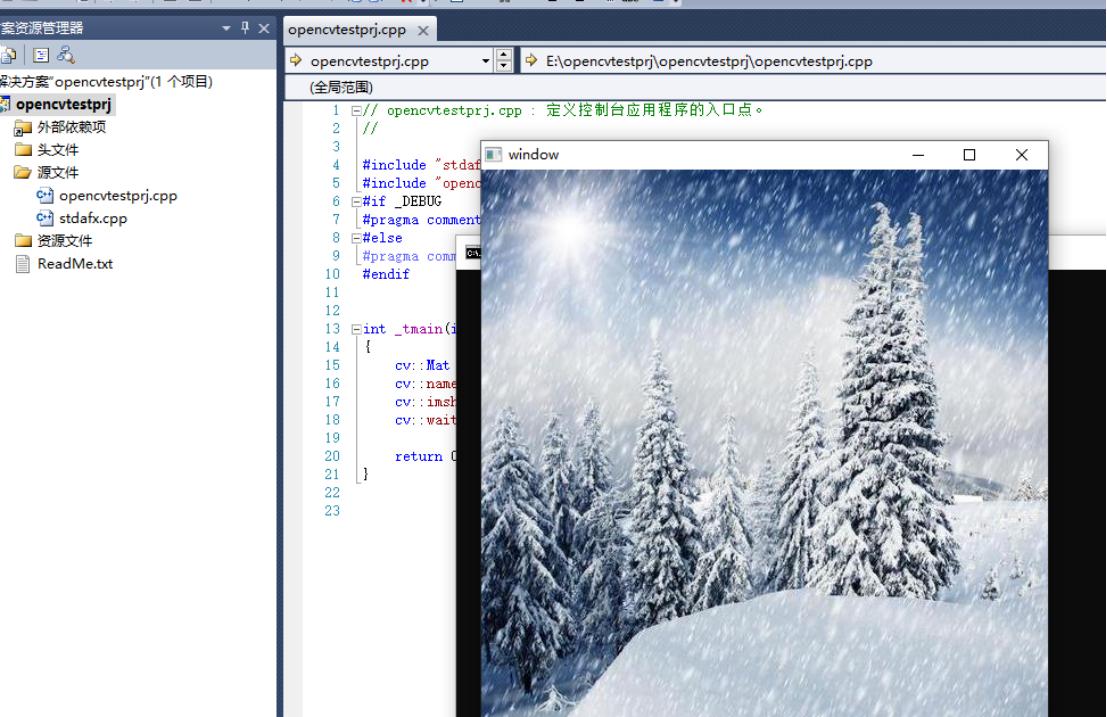Click the "return" keyword on line 20
The width and height of the screenshot is (1107, 717).
click(x=419, y=457)
